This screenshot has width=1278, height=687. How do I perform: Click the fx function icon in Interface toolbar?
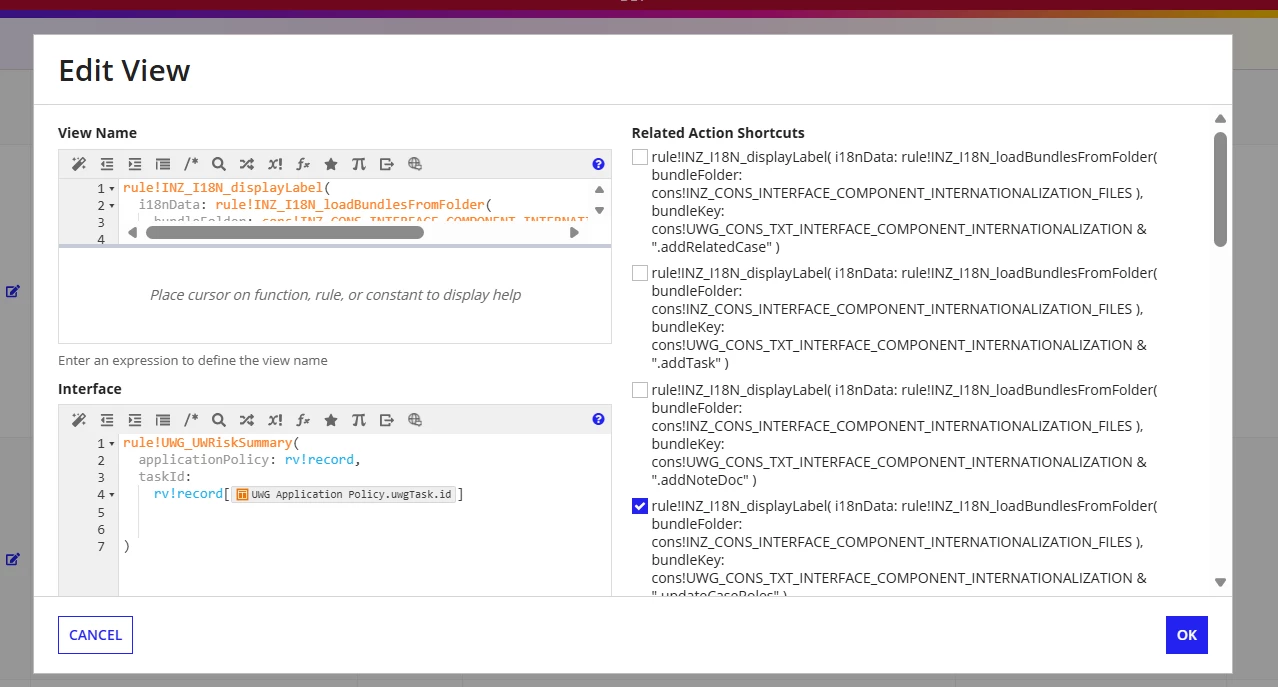click(x=303, y=420)
